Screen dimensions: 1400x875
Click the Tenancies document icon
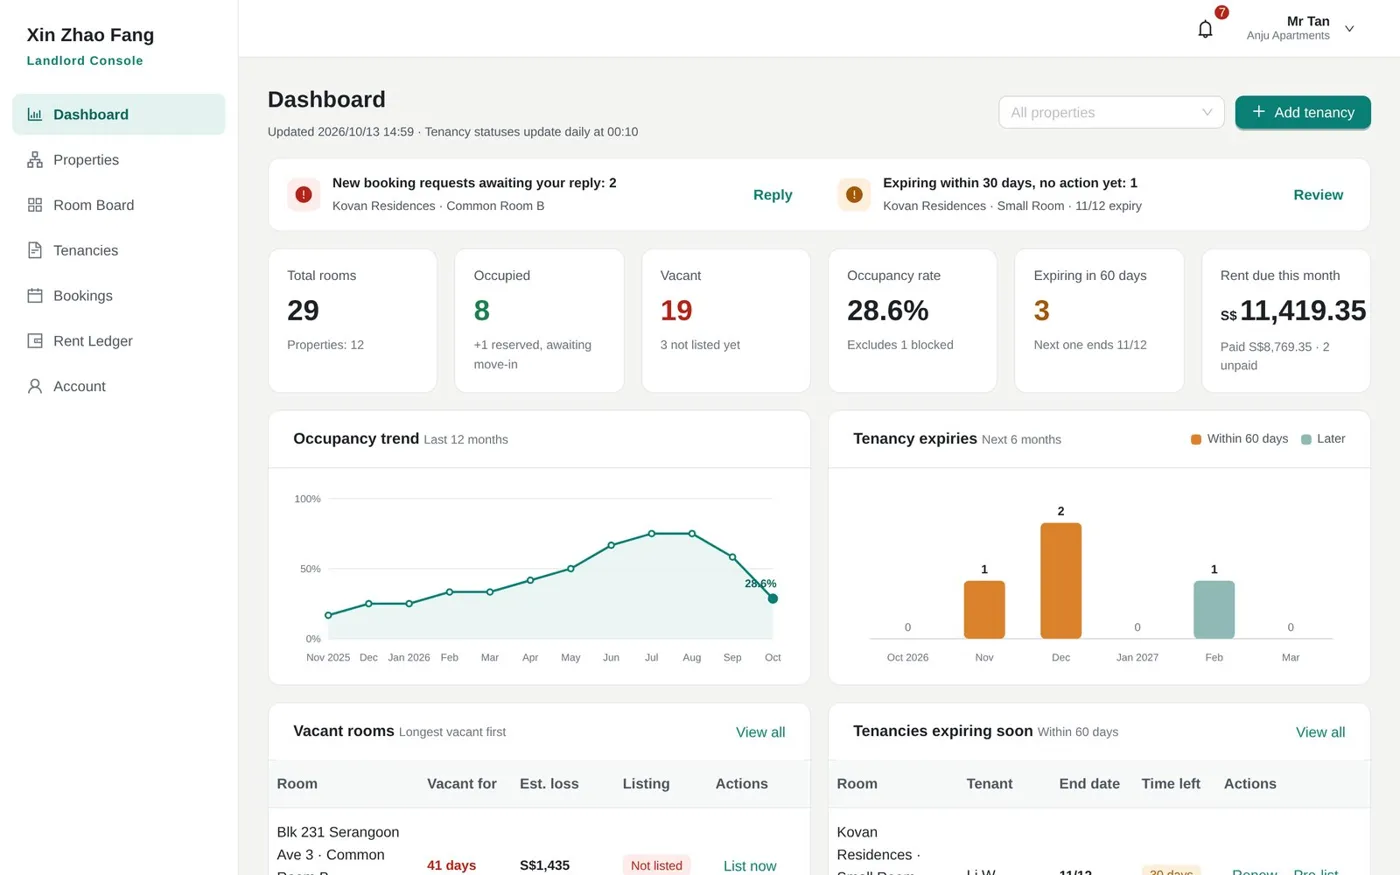(35, 250)
